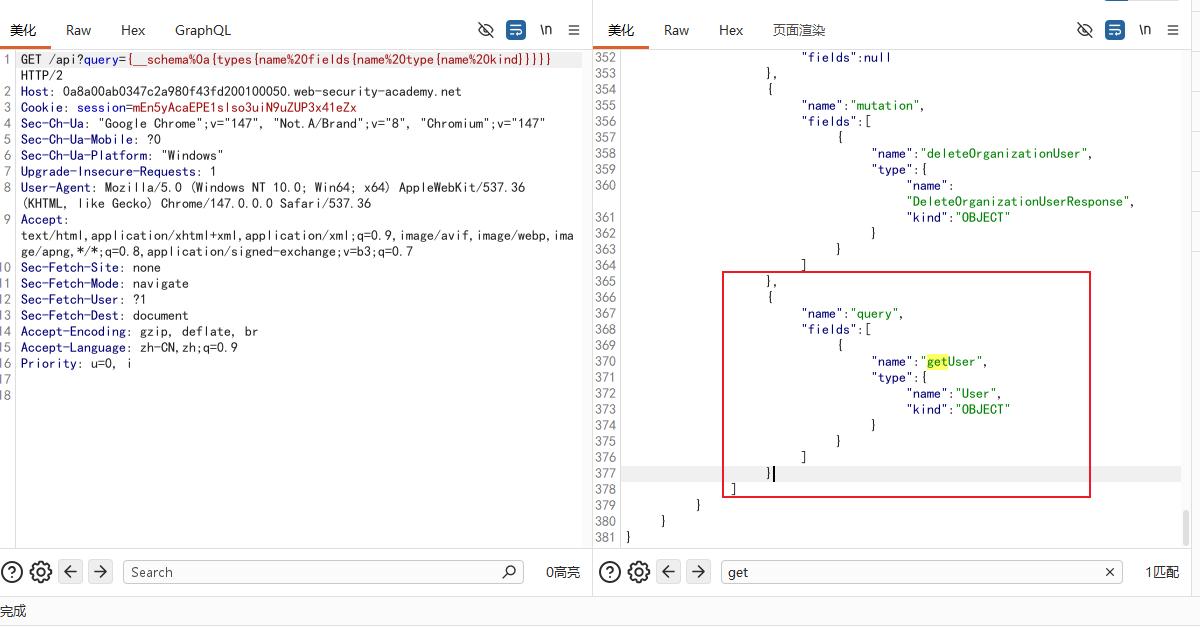Image resolution: width=1200 pixels, height=627 pixels.
Task: Go to previous match in request search
Action: 70,572
